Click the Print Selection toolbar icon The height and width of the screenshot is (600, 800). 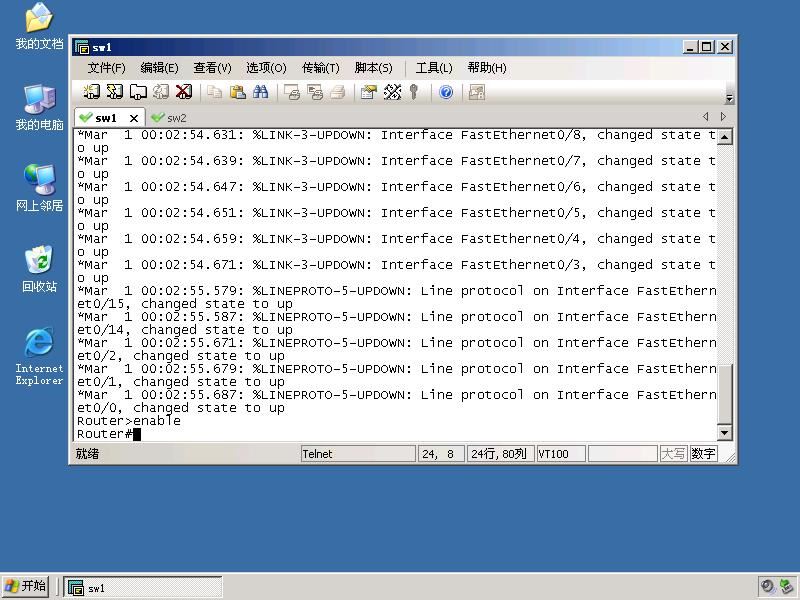point(315,92)
